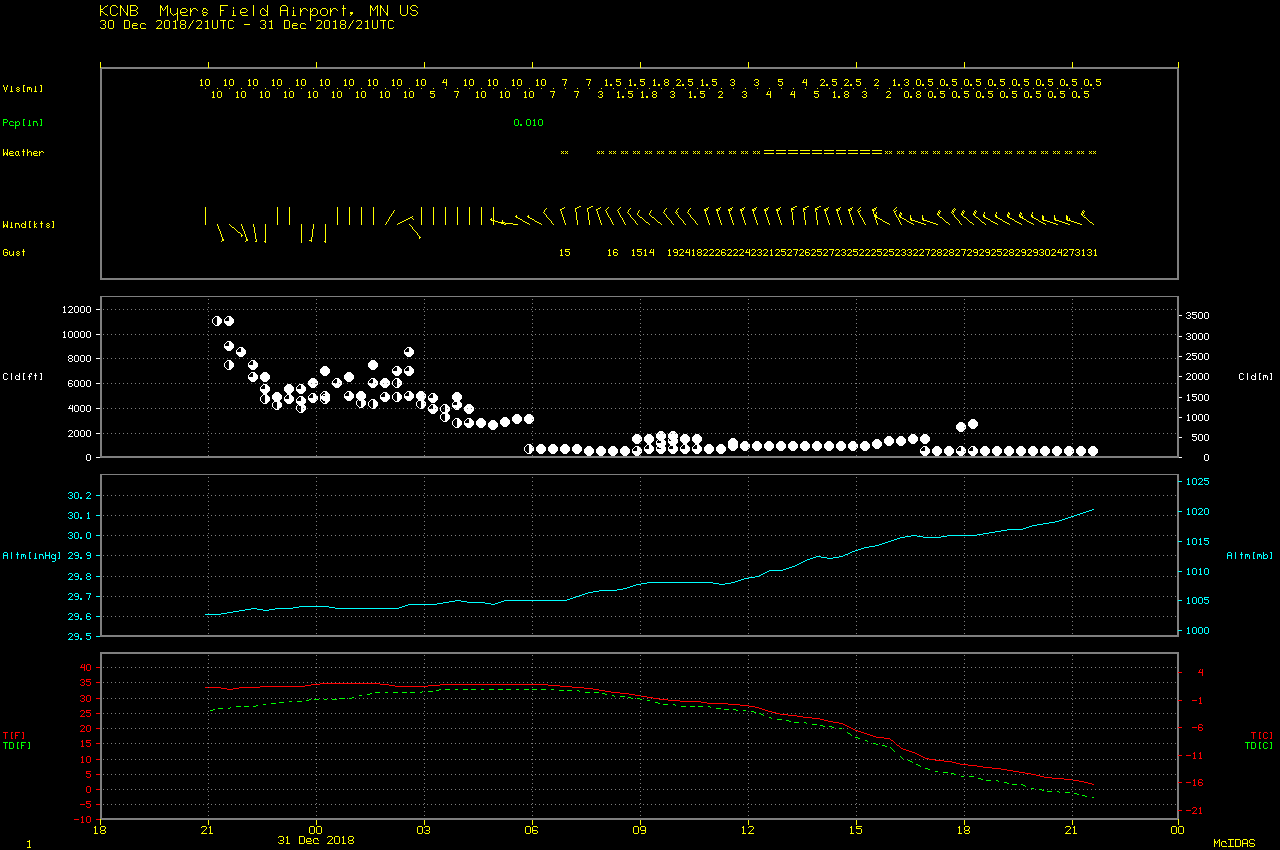The image size is (1280, 850).
Task: Click the Wind[kts] row label
Action: point(28,224)
